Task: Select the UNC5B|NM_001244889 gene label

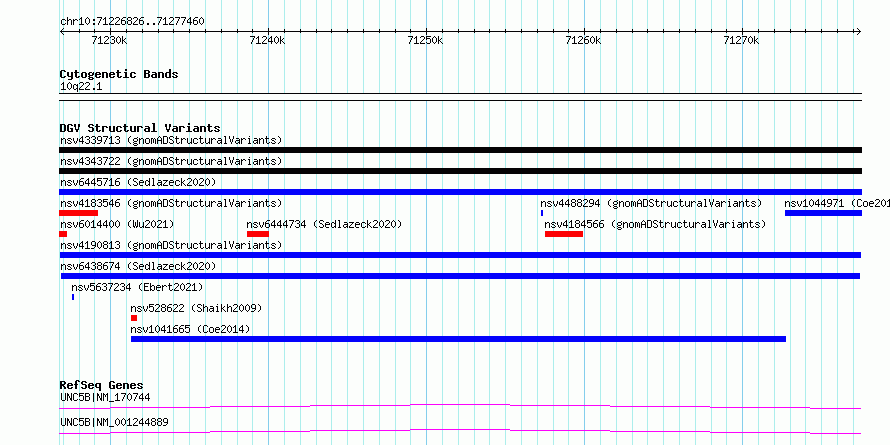Action: pos(114,422)
